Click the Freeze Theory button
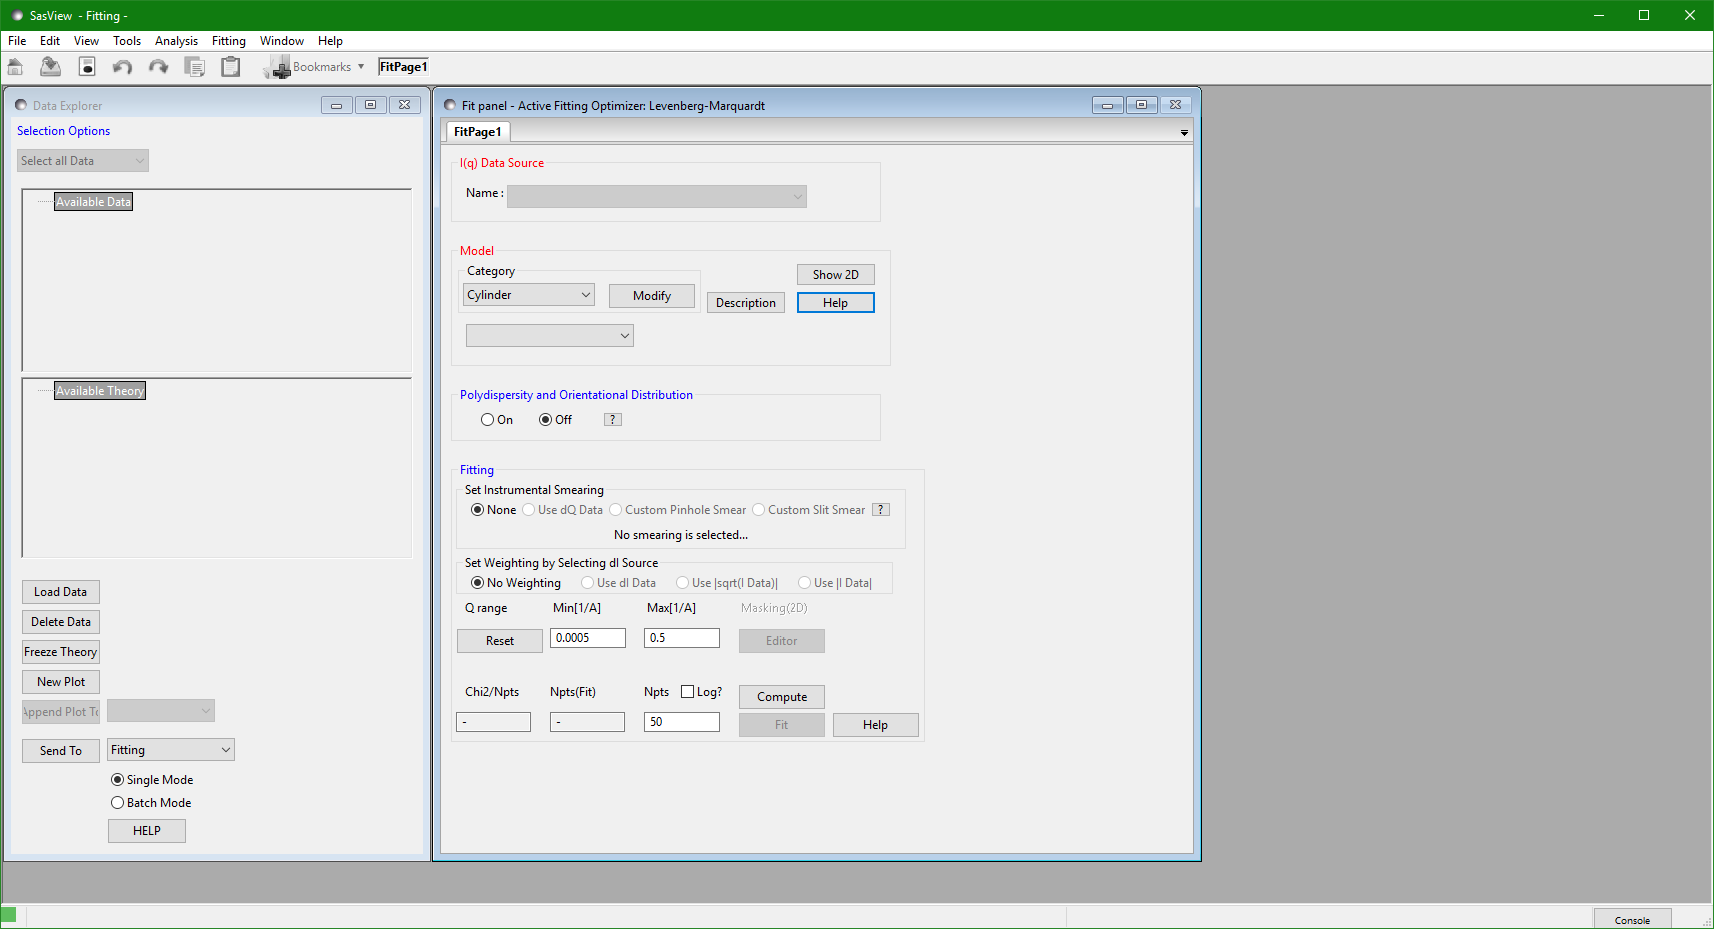The width and height of the screenshot is (1714, 929). (61, 652)
